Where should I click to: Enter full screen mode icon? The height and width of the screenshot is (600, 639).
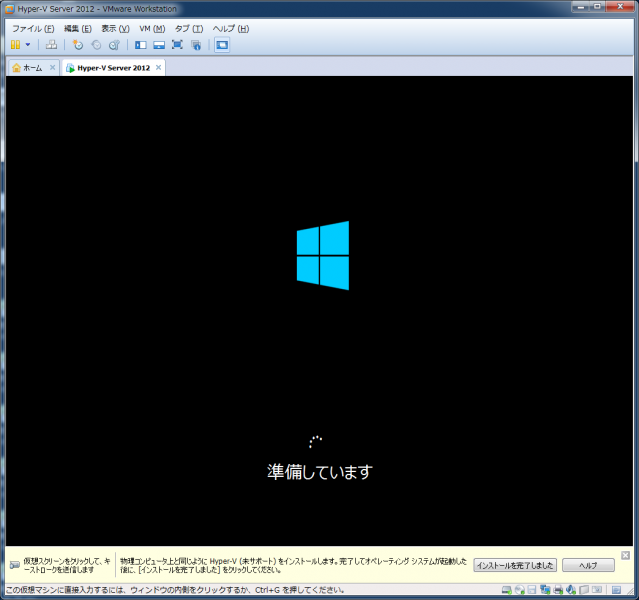coord(177,44)
